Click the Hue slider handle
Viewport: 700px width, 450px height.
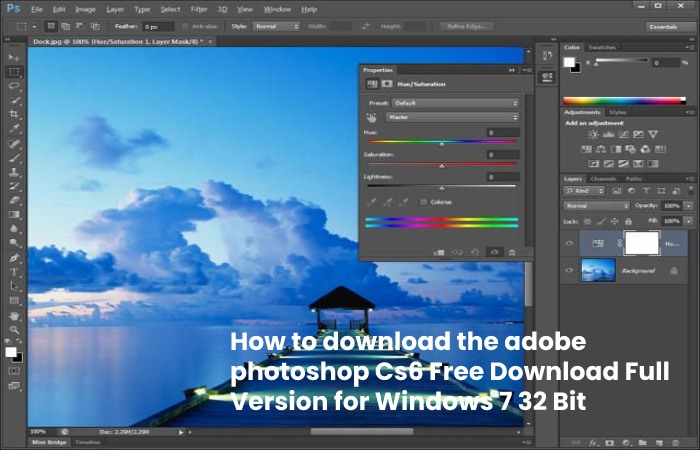pyautogui.click(x=442, y=144)
